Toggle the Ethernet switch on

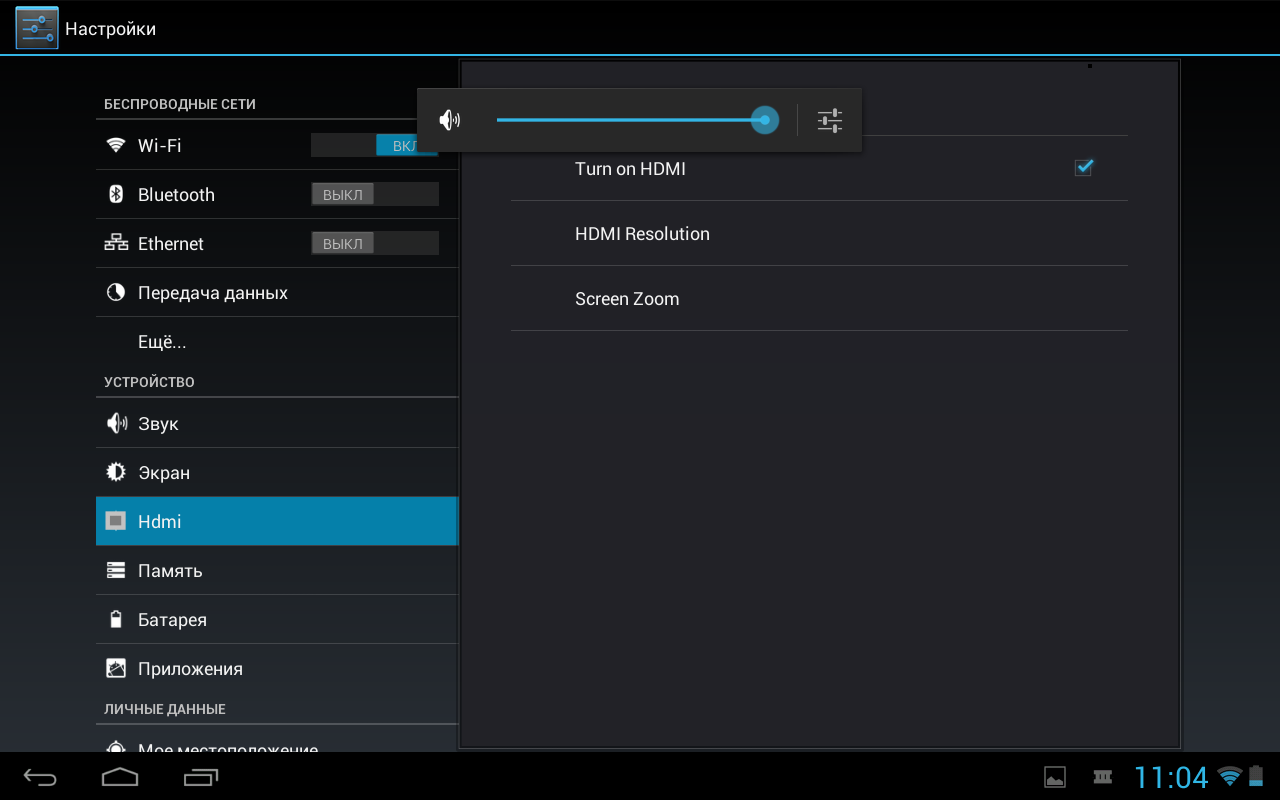click(374, 244)
